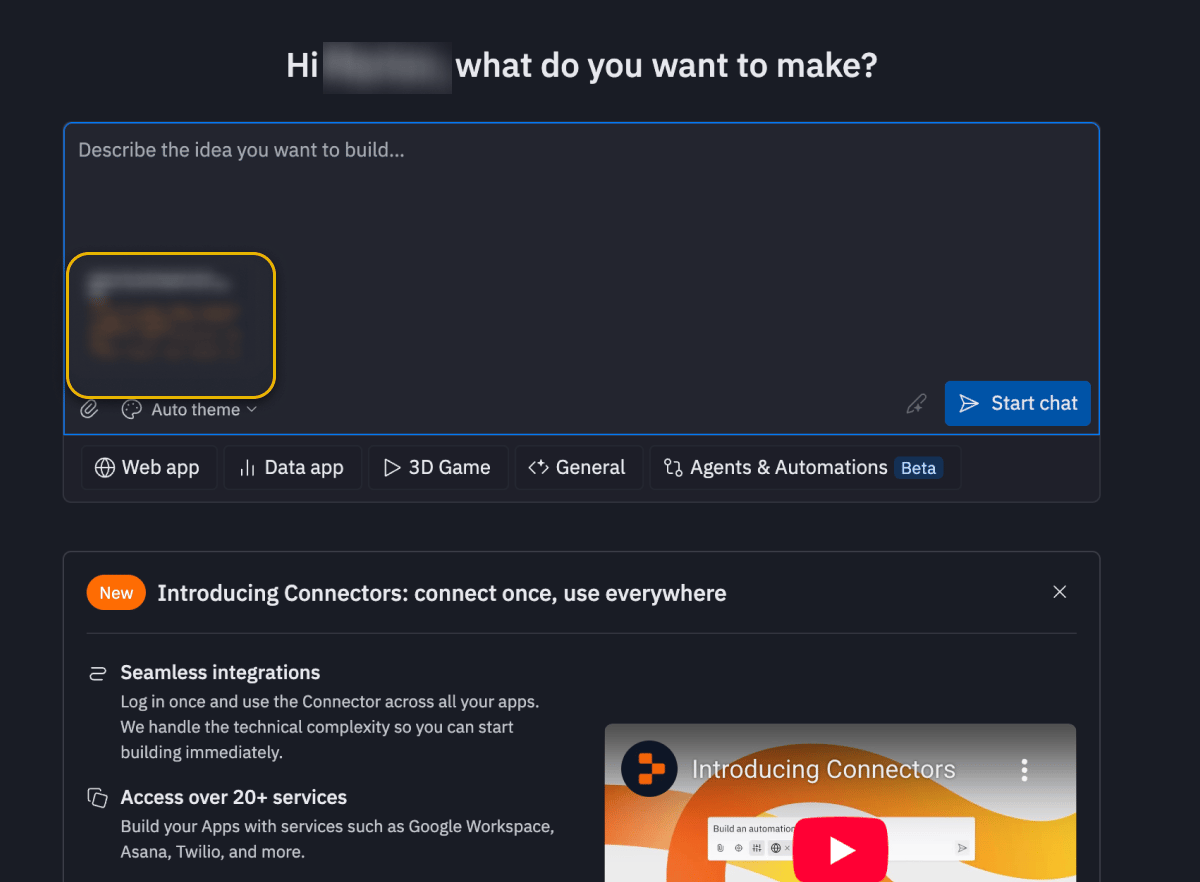Screen dimensions: 1200x882
Task: Click the Seamless integrations link icon
Action: click(x=97, y=672)
